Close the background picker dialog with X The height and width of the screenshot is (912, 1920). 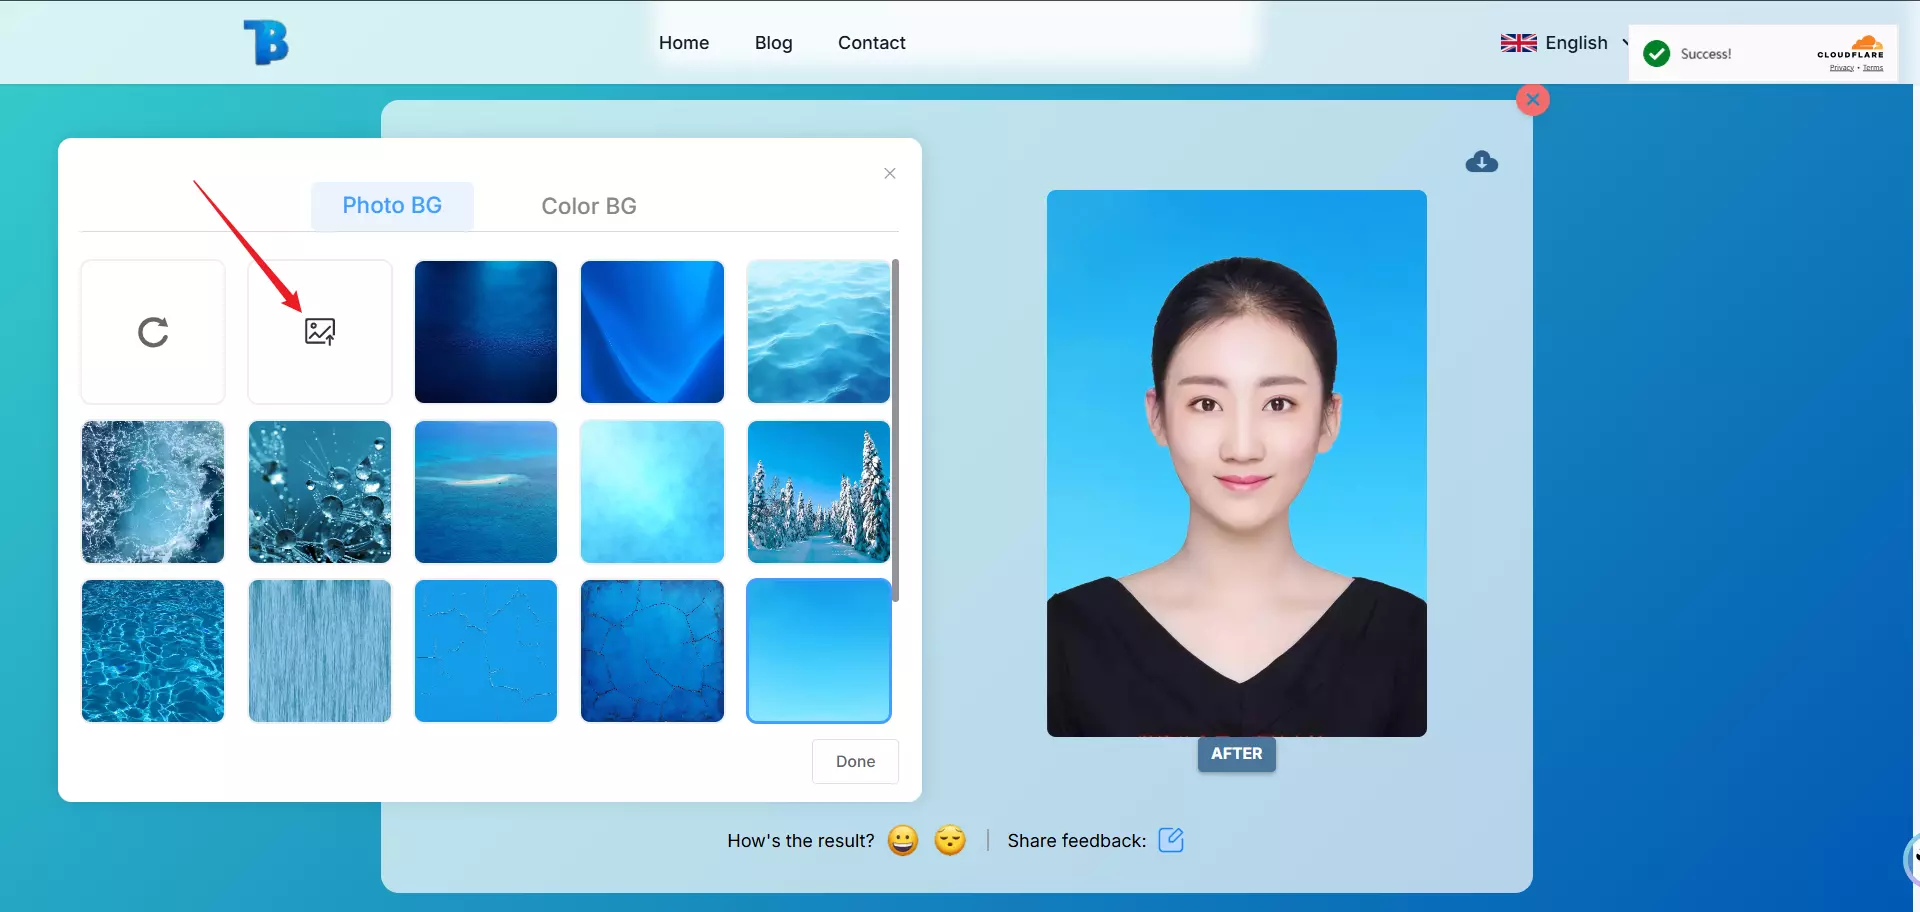[x=890, y=174]
